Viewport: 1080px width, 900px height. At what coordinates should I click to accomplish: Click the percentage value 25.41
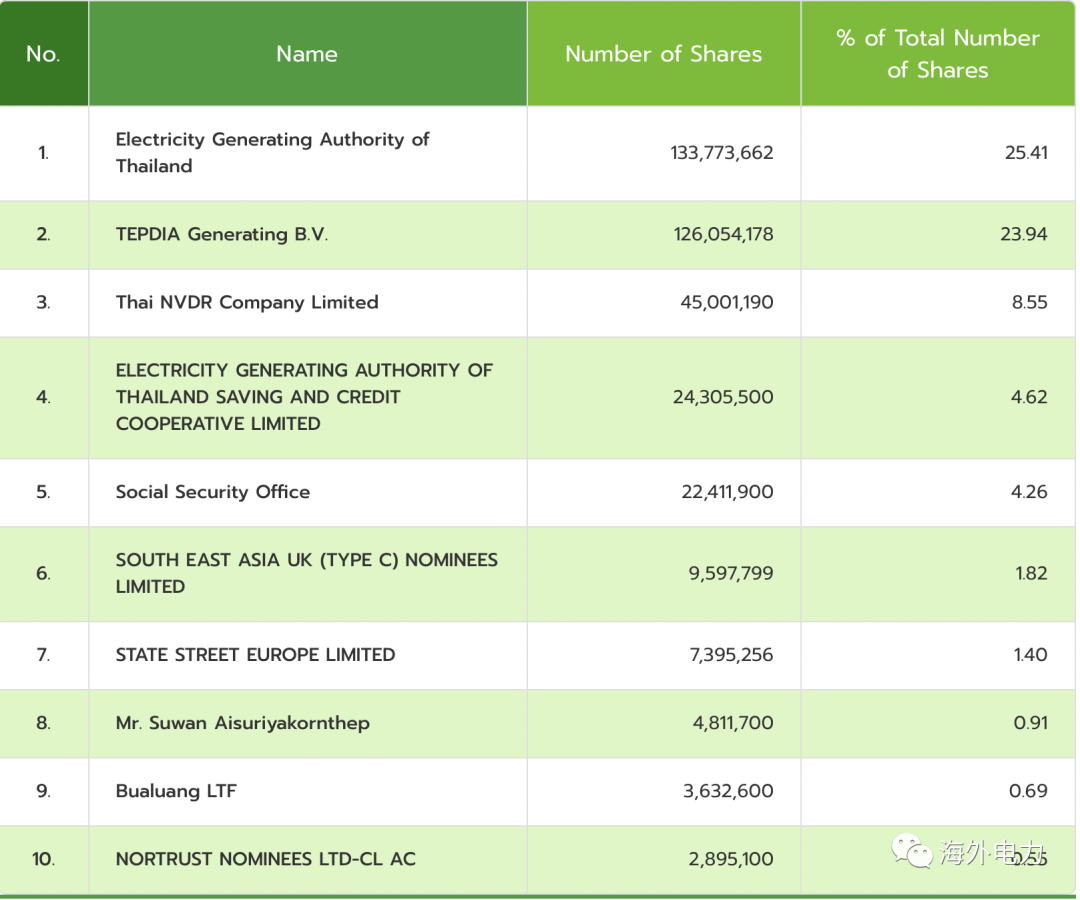point(1026,153)
